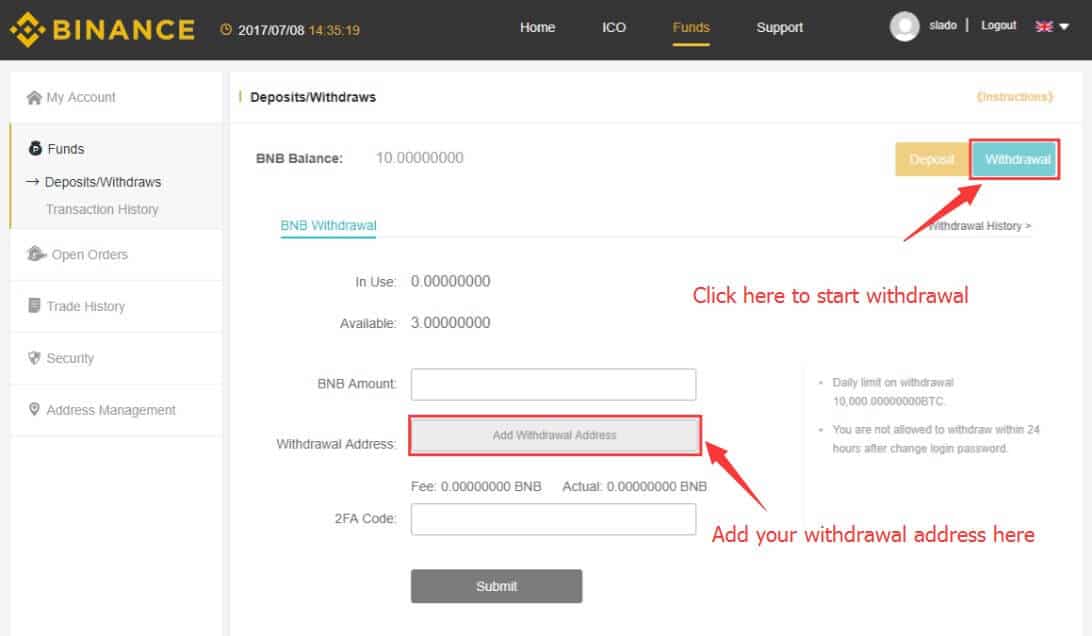This screenshot has height=636, width=1092.
Task: Click the Actual: 0.00000000 BNB text
Action: (634, 486)
